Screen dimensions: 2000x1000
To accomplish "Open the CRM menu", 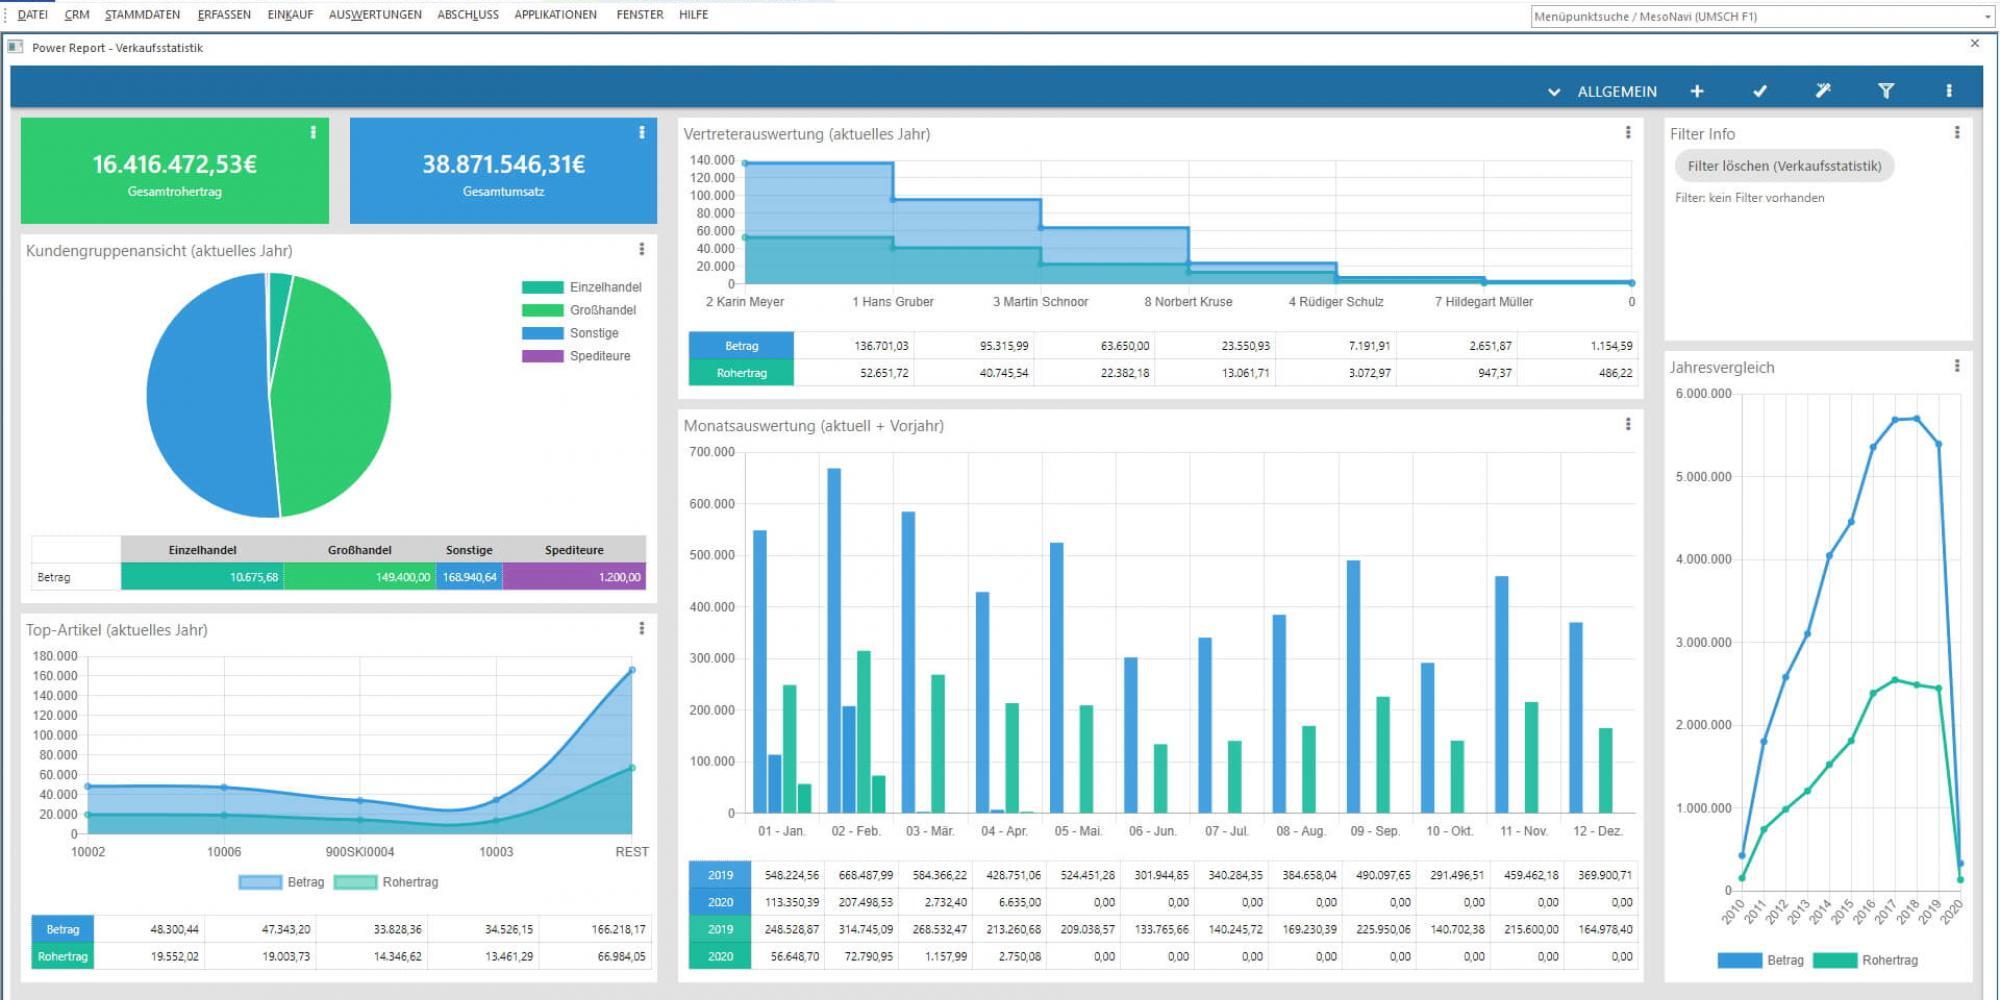I will pyautogui.click(x=77, y=15).
